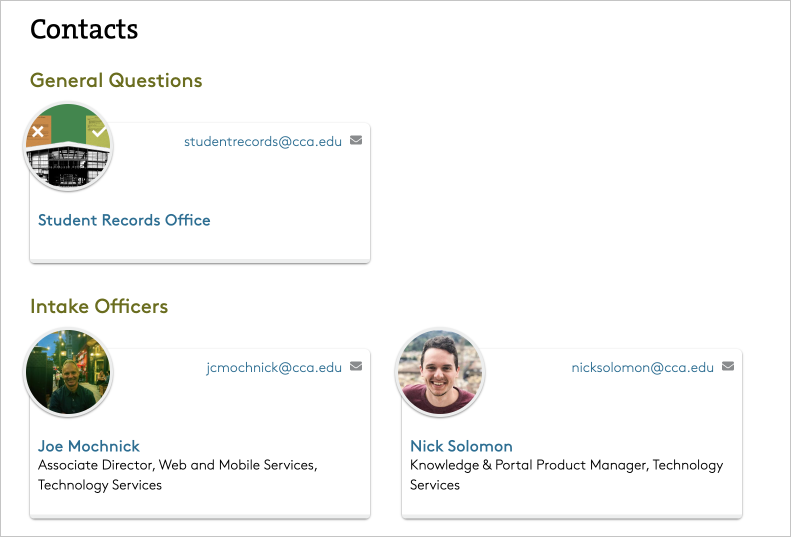Click the Intake Officers section heading
The image size is (791, 537).
pyautogui.click(x=99, y=306)
